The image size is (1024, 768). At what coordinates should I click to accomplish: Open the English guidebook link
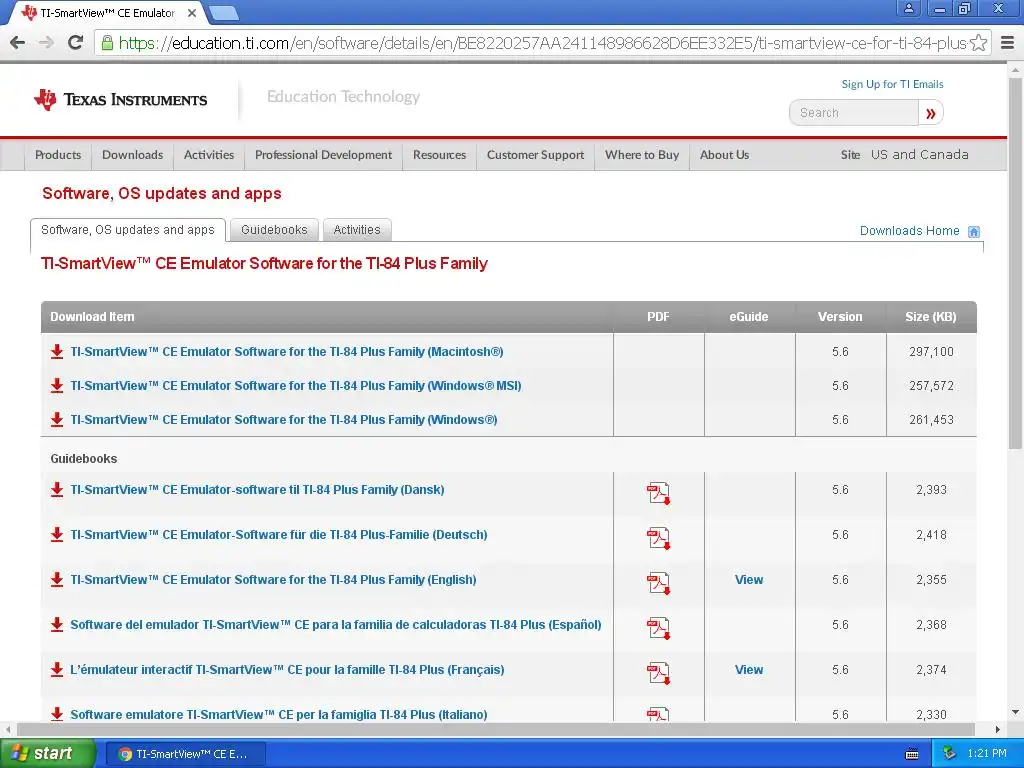point(273,579)
